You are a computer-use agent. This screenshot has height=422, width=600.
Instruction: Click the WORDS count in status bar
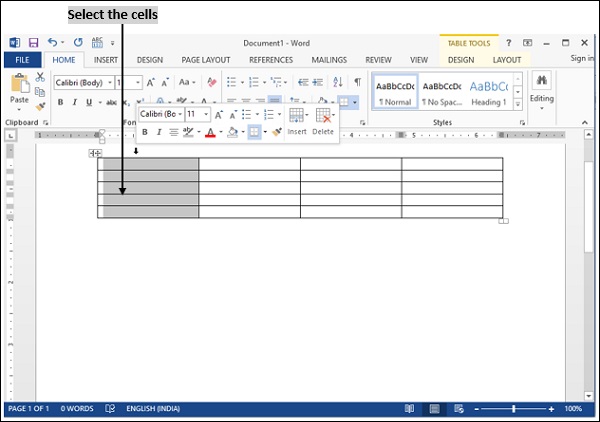(77, 409)
